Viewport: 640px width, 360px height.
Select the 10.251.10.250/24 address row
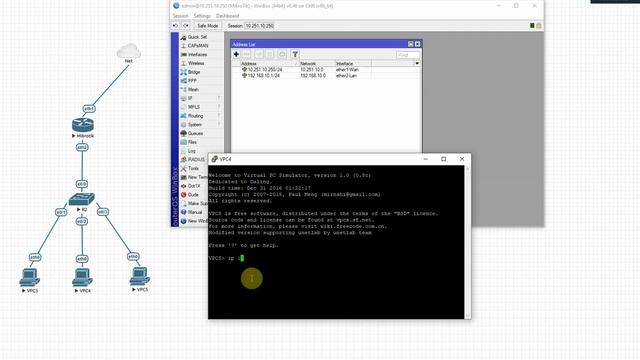326,70
